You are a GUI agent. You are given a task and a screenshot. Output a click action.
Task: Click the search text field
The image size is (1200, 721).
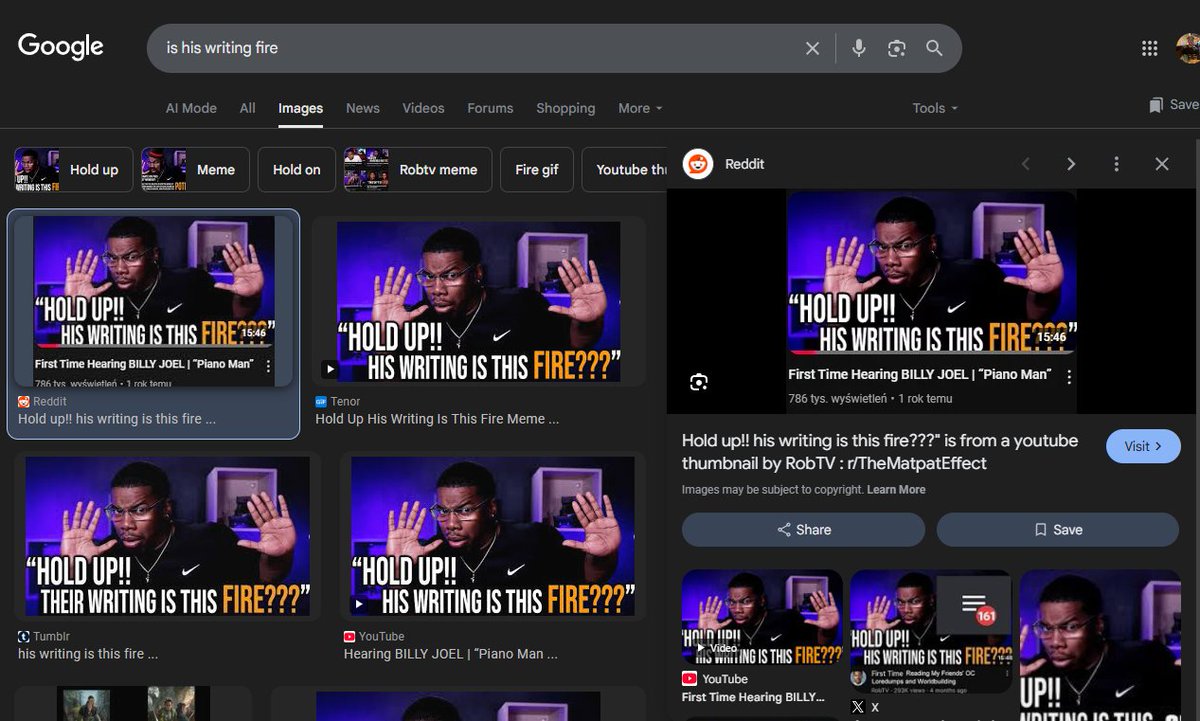point(480,48)
